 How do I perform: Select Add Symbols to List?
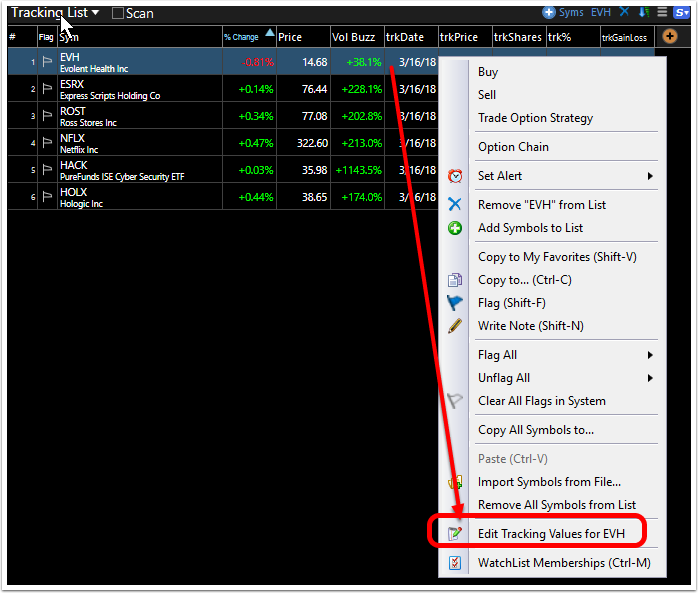click(530, 228)
